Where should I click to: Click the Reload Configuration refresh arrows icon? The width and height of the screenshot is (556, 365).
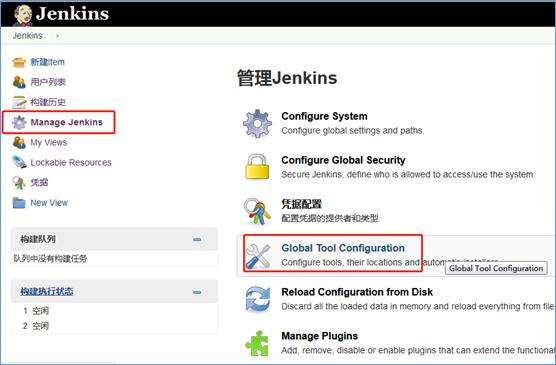click(258, 300)
